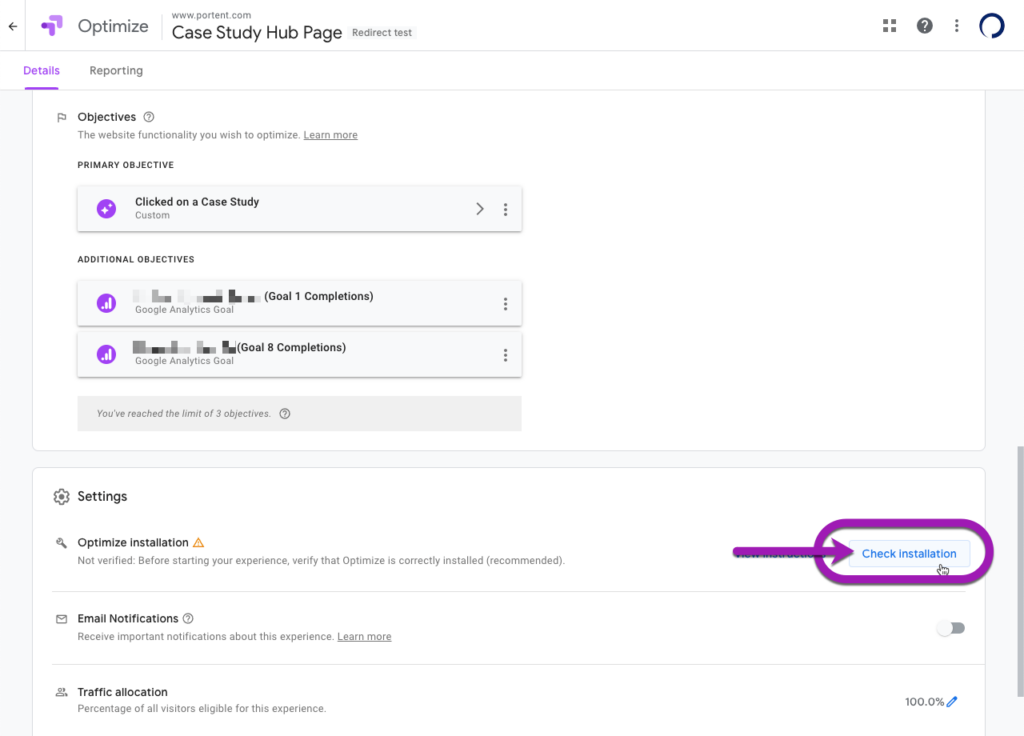Click the Traffic allocation people icon
1024x736 pixels.
61,692
